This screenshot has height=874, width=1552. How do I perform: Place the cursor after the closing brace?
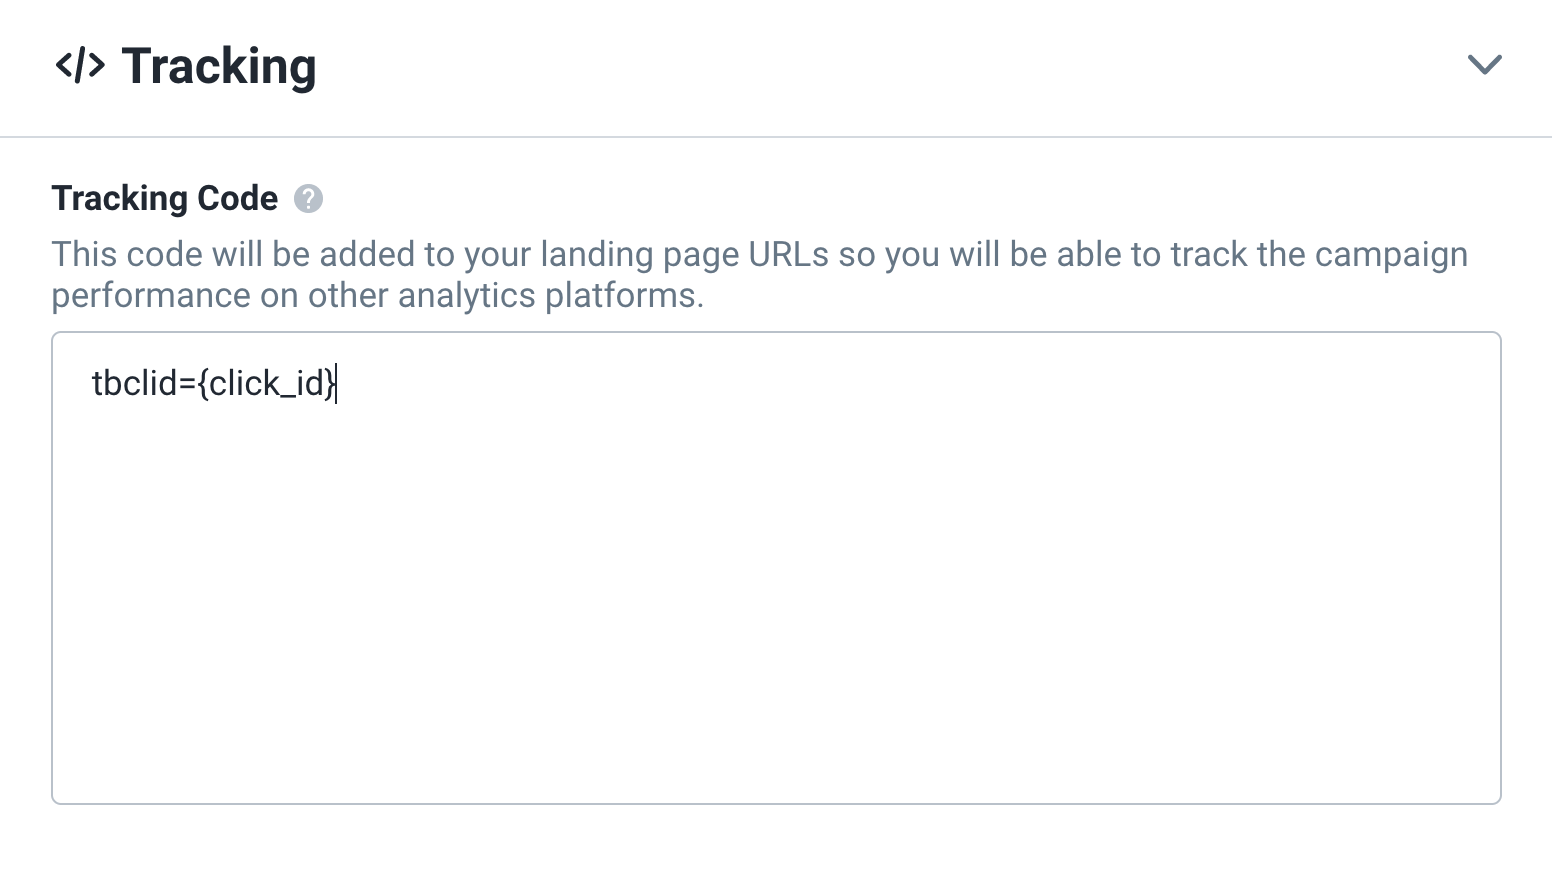[x=338, y=383]
